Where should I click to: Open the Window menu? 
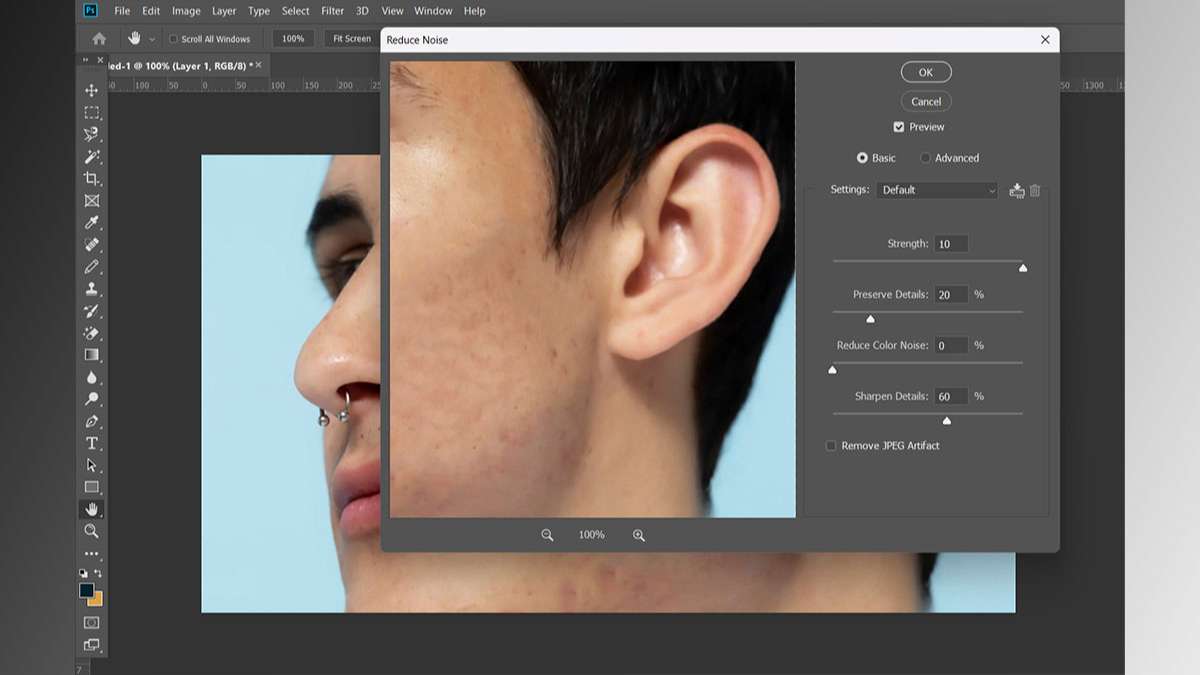(x=433, y=11)
